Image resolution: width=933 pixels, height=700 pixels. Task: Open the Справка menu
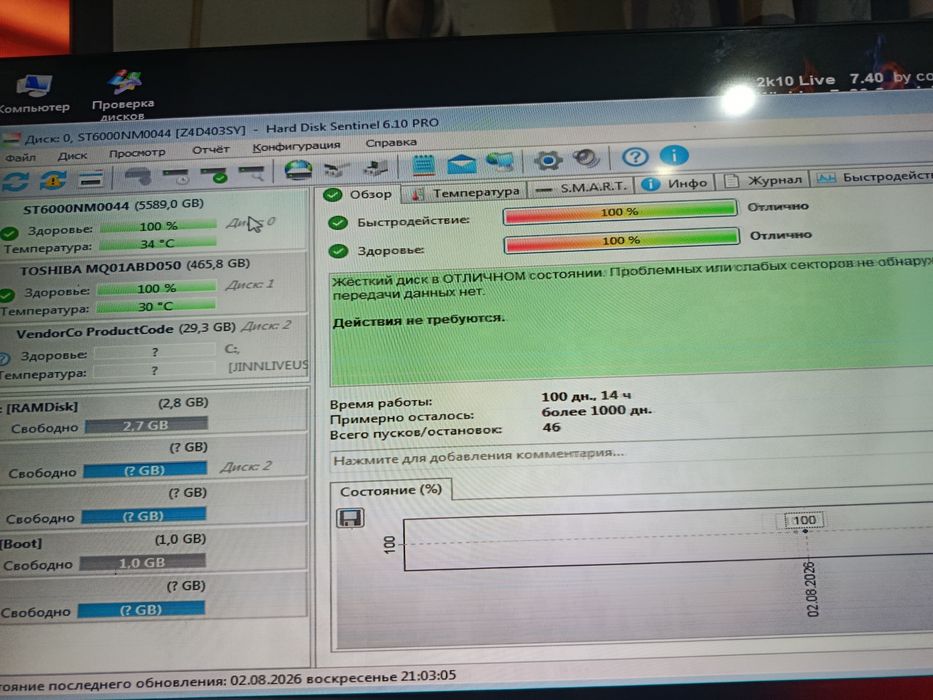tap(390, 143)
